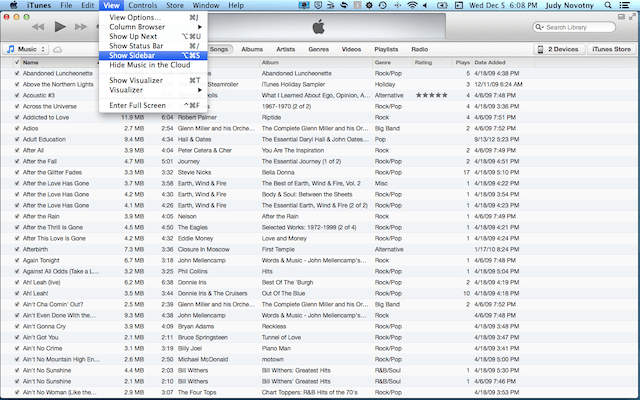This screenshot has height=400, width=640.
Task: Click the music note icon in library selector
Action: 11,49
